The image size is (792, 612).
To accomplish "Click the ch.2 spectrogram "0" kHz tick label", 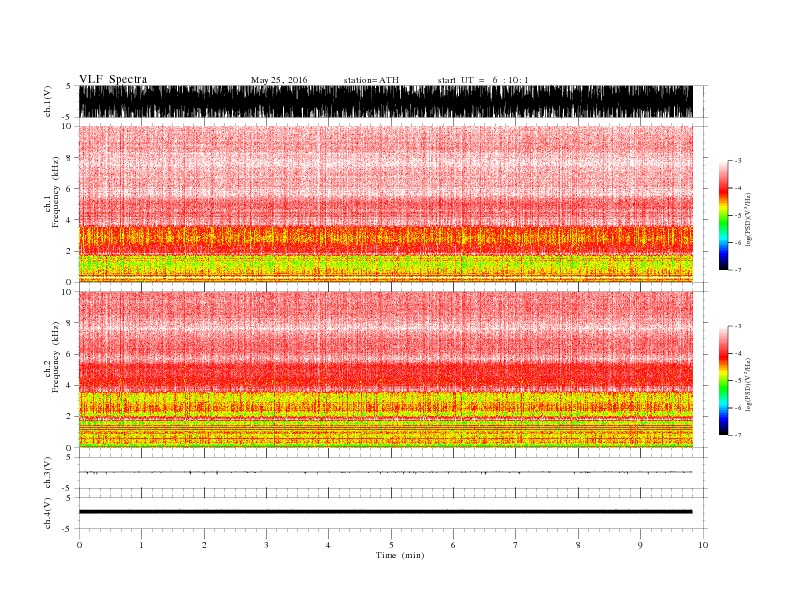I will tap(69, 448).
